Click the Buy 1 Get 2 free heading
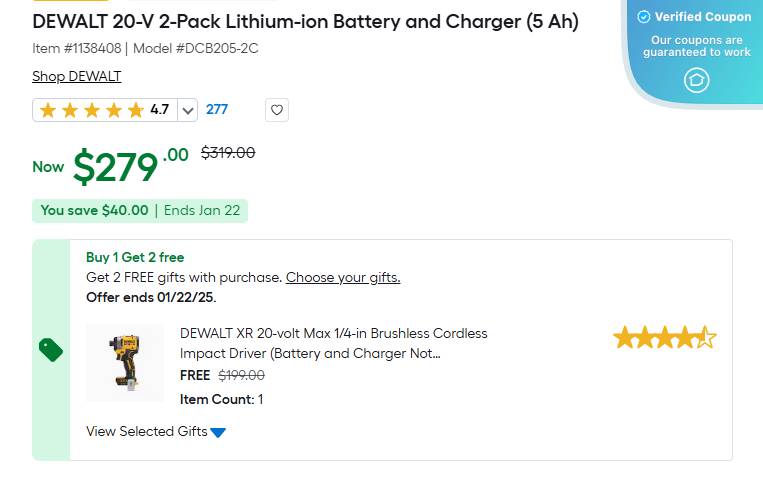 135,257
